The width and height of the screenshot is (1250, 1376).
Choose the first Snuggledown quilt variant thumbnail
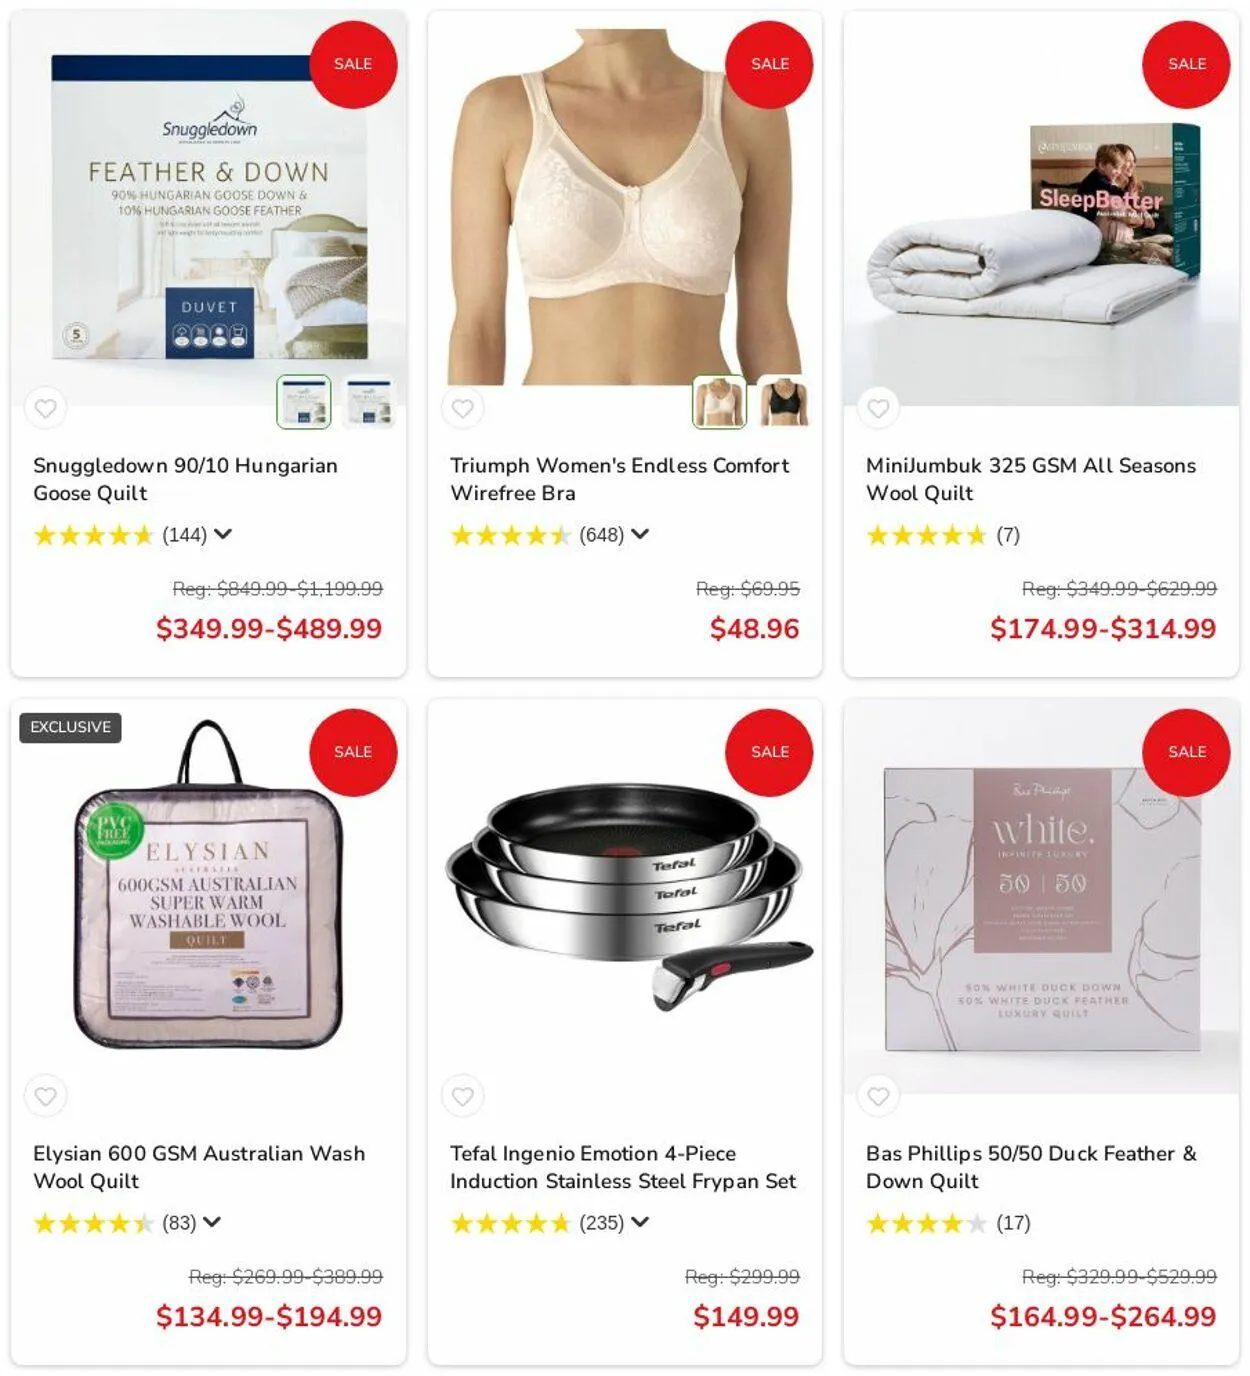[x=303, y=402]
